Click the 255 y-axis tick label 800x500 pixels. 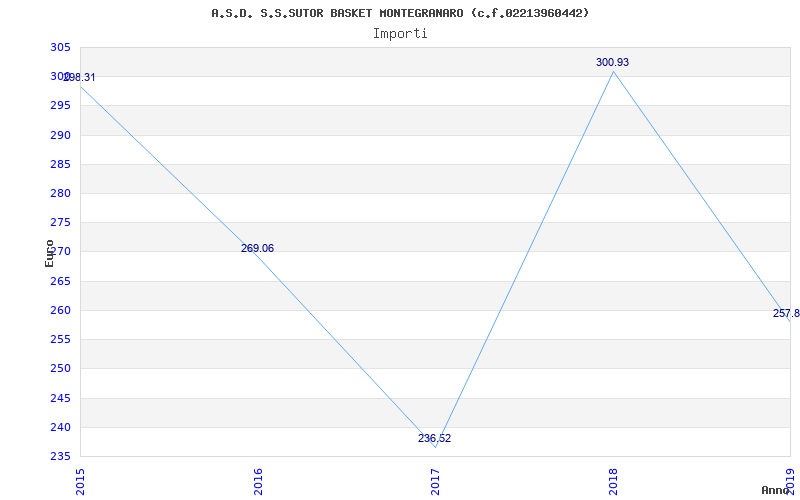coord(60,340)
